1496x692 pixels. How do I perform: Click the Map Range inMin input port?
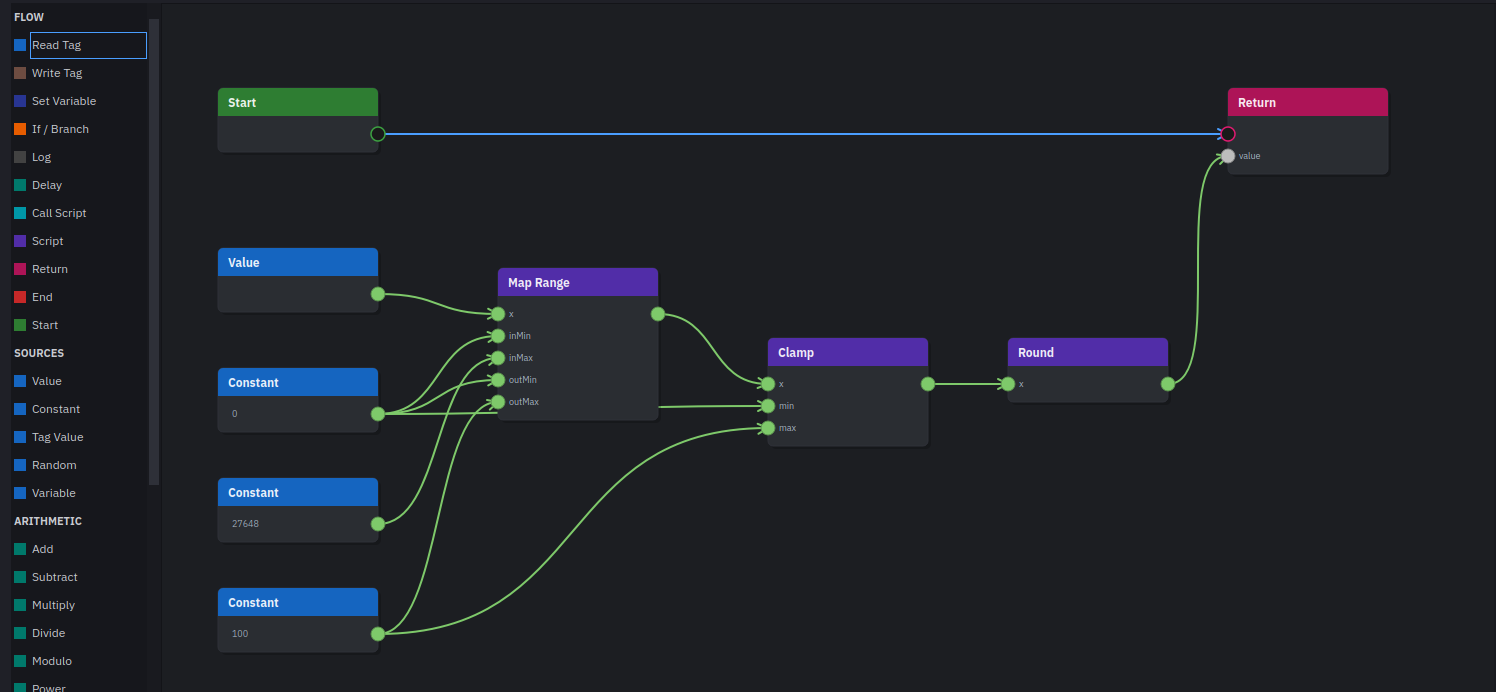pos(498,336)
